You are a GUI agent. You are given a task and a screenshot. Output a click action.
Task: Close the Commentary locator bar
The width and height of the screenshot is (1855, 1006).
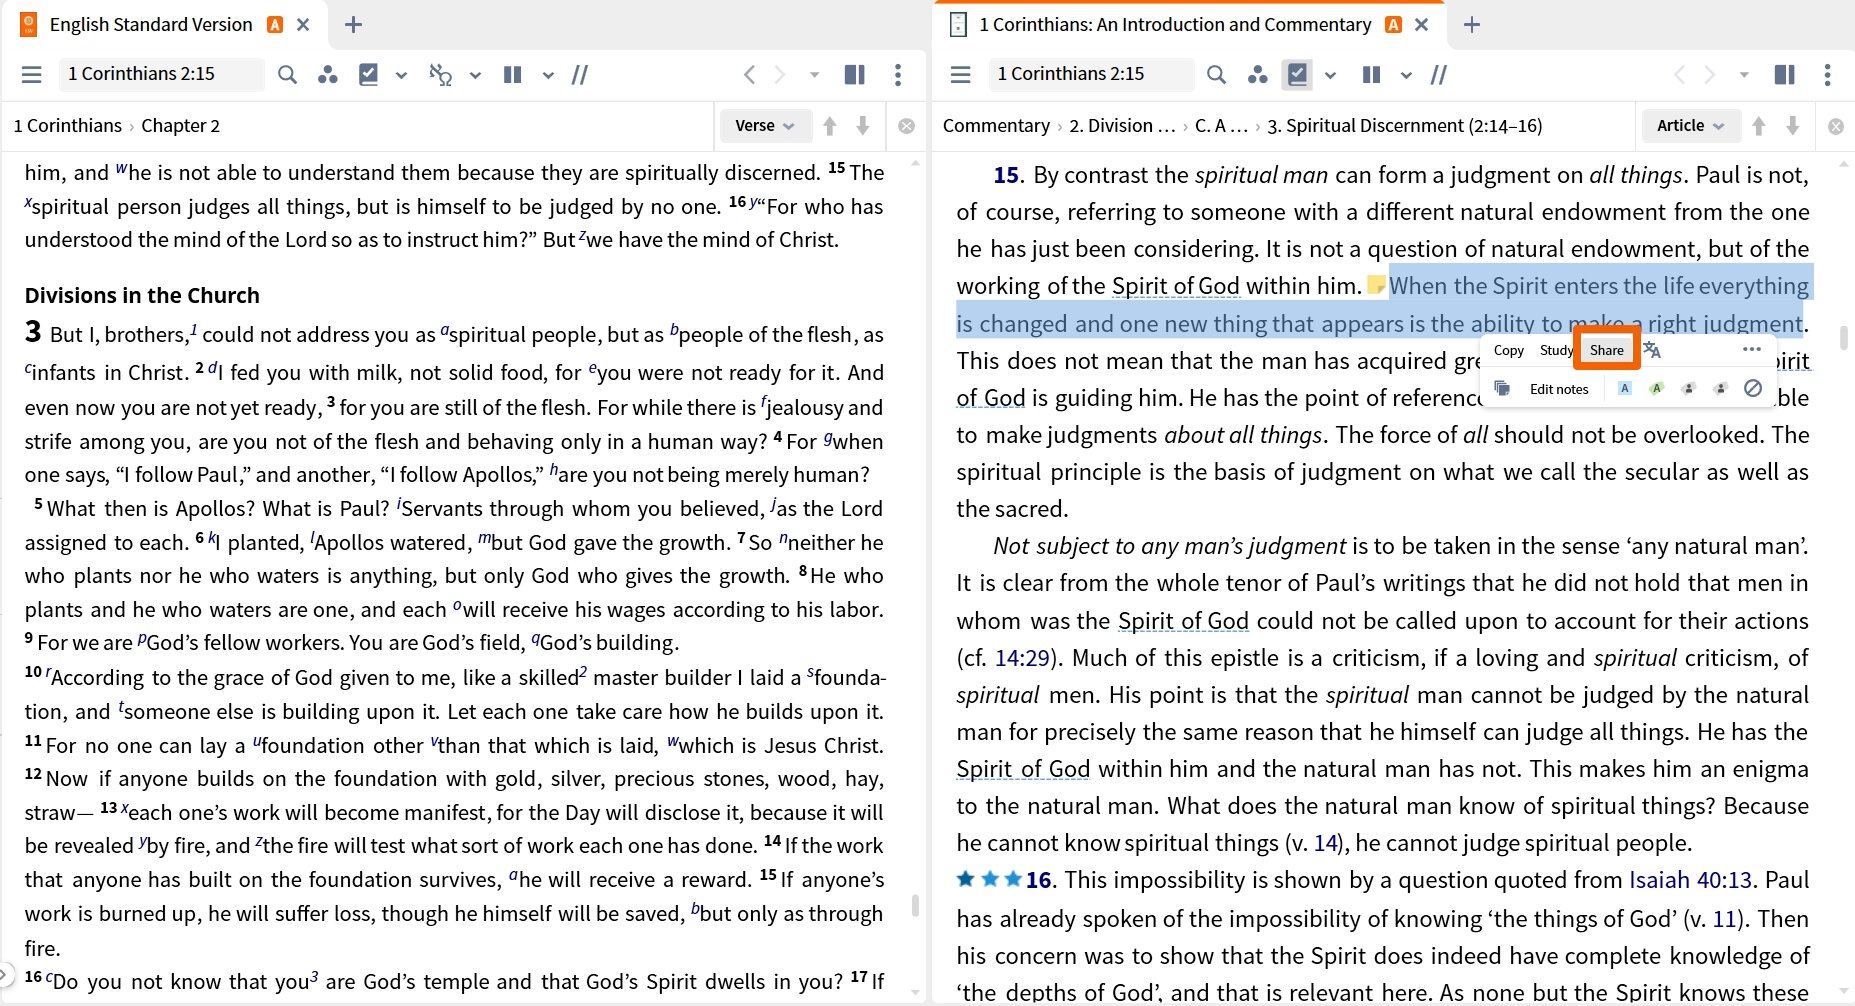pos(1836,126)
